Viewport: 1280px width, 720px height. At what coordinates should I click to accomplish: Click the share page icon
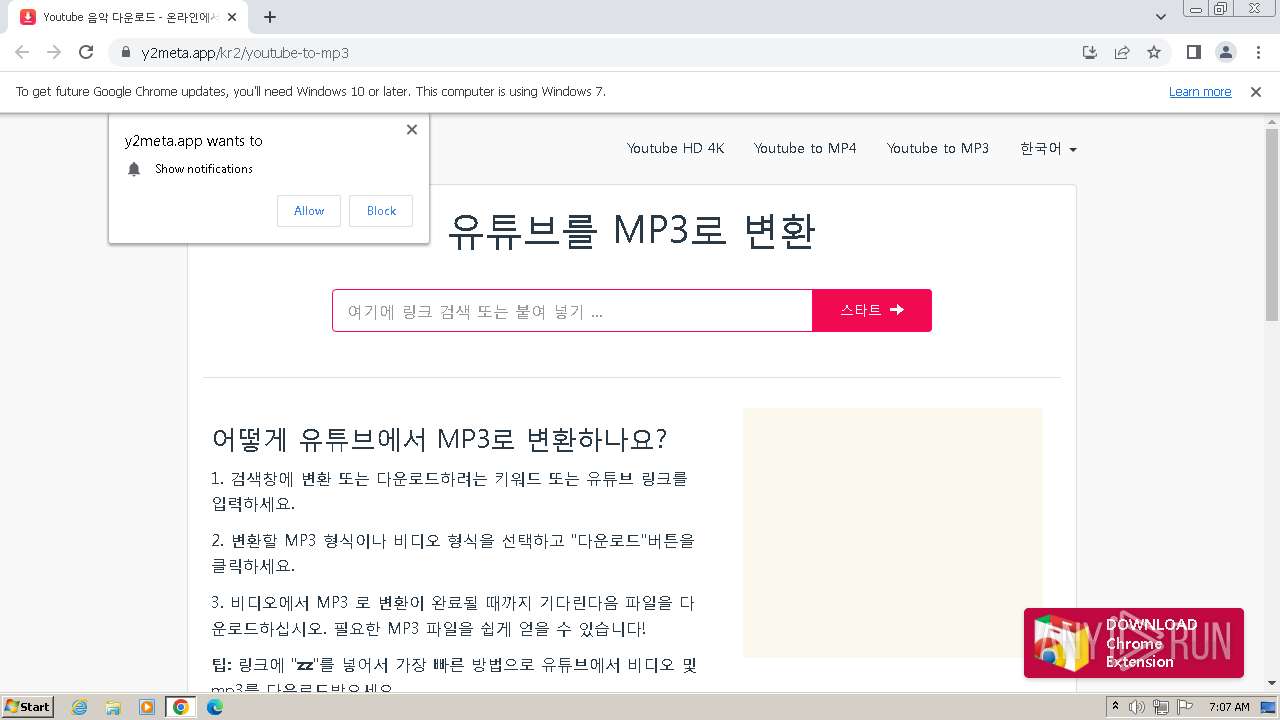tap(1122, 52)
